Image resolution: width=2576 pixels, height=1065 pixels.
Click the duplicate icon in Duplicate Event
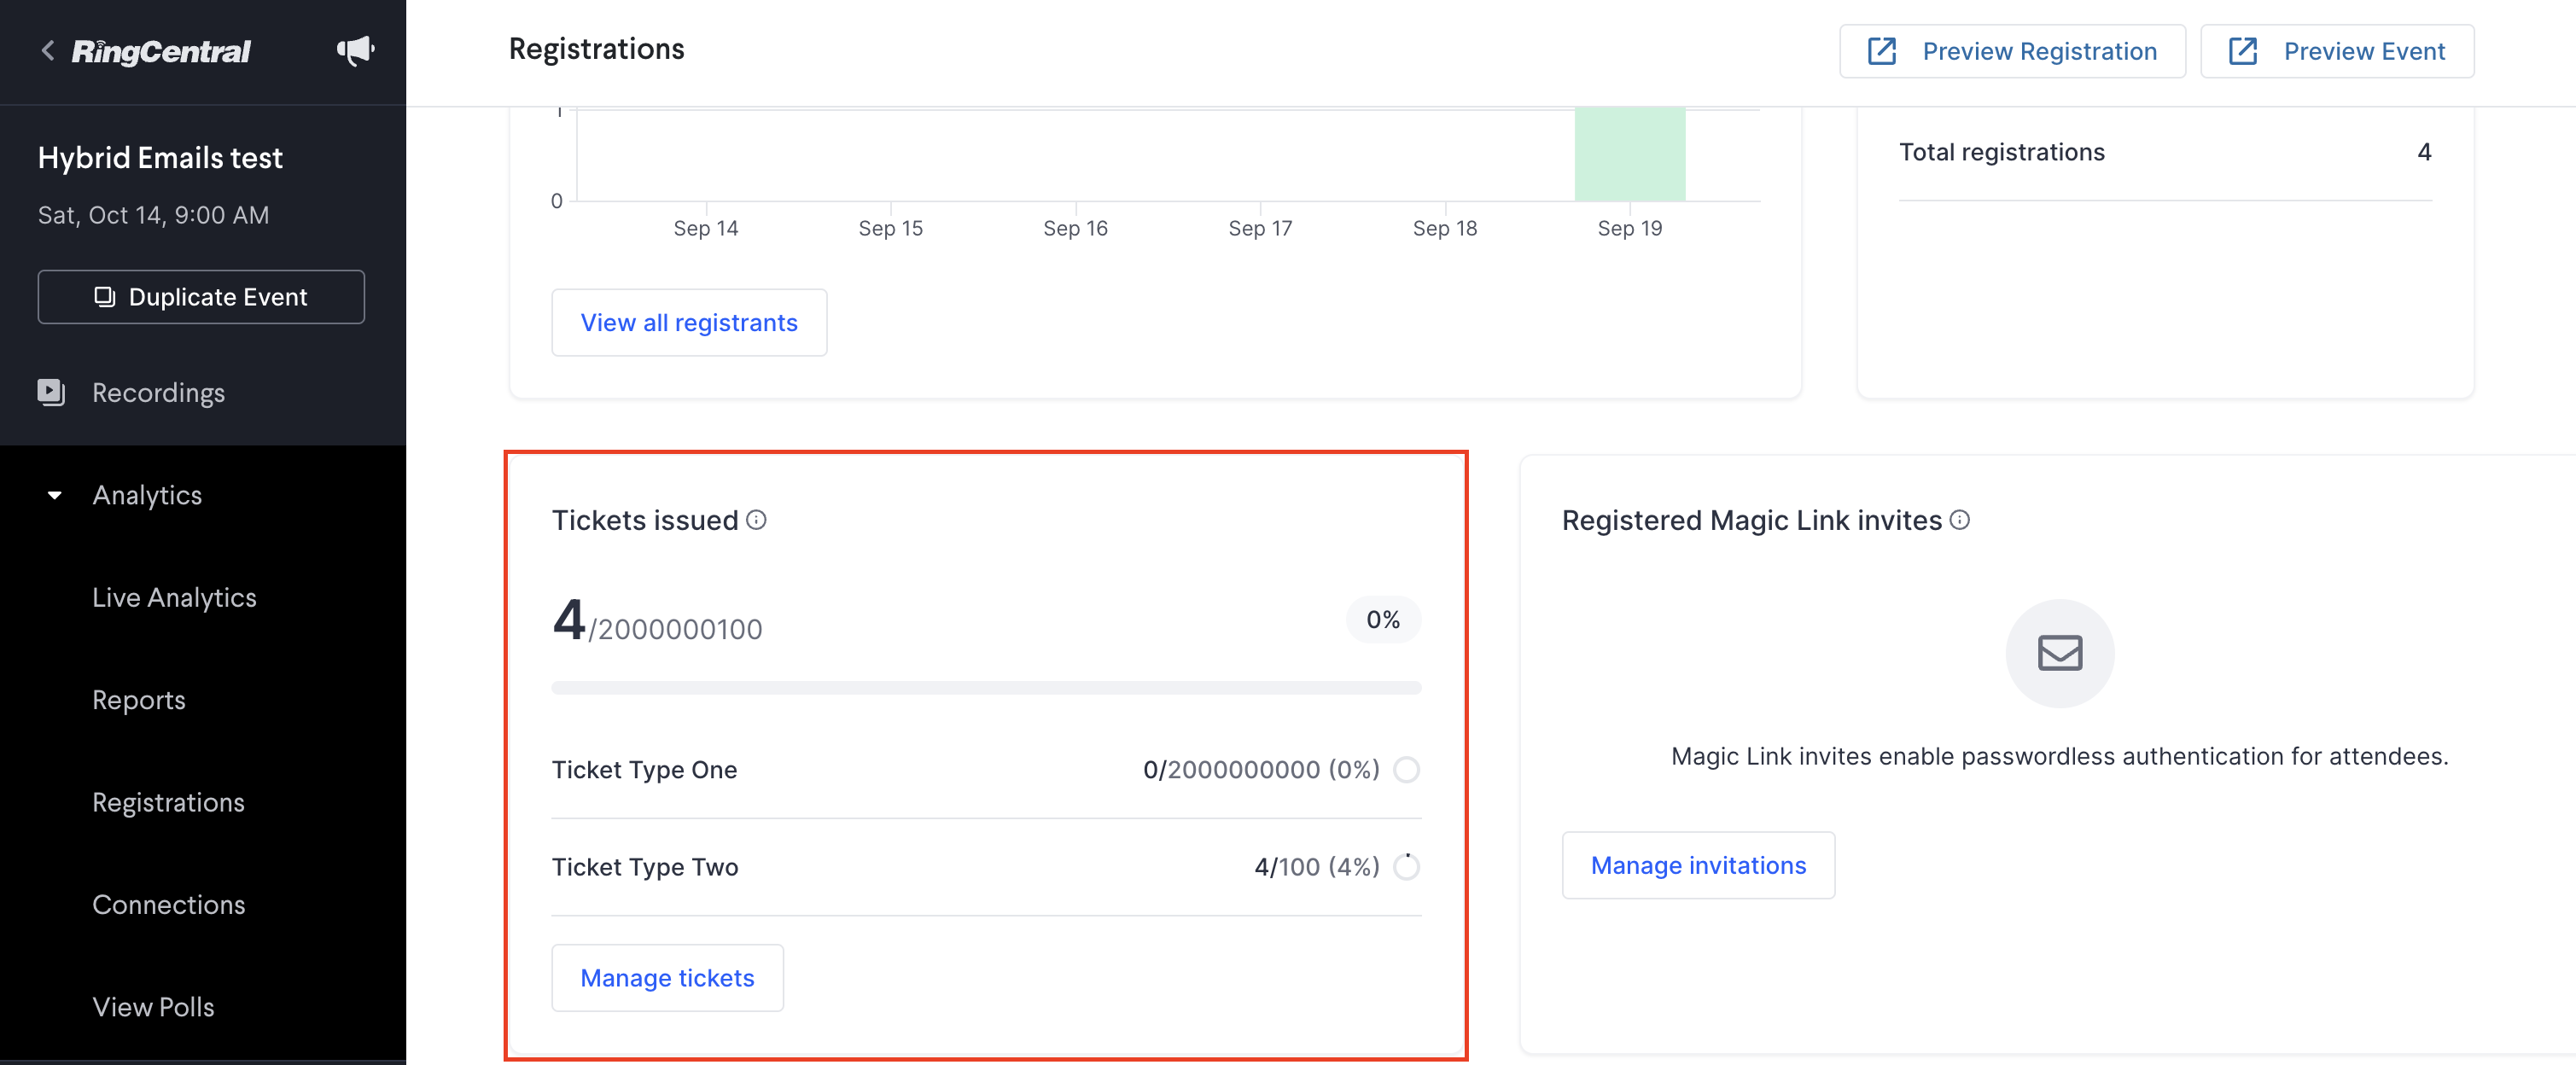click(x=104, y=297)
